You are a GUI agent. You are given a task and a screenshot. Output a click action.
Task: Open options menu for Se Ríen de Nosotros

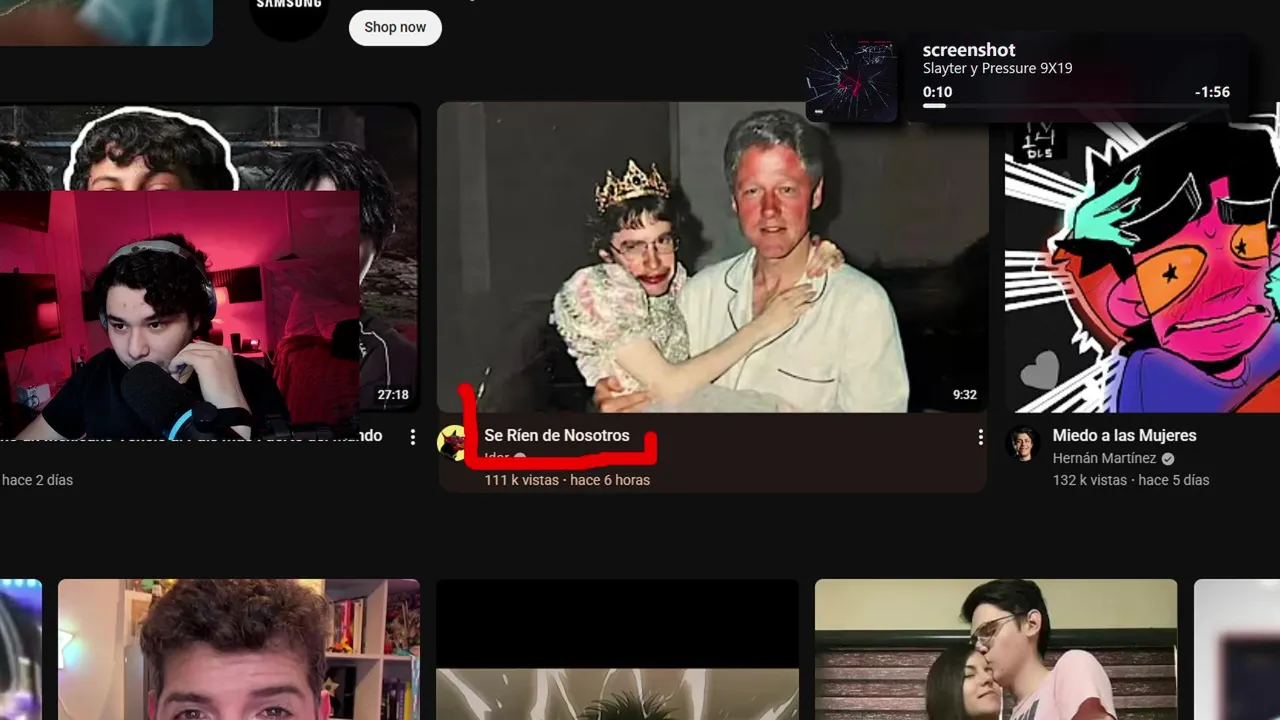[980, 437]
